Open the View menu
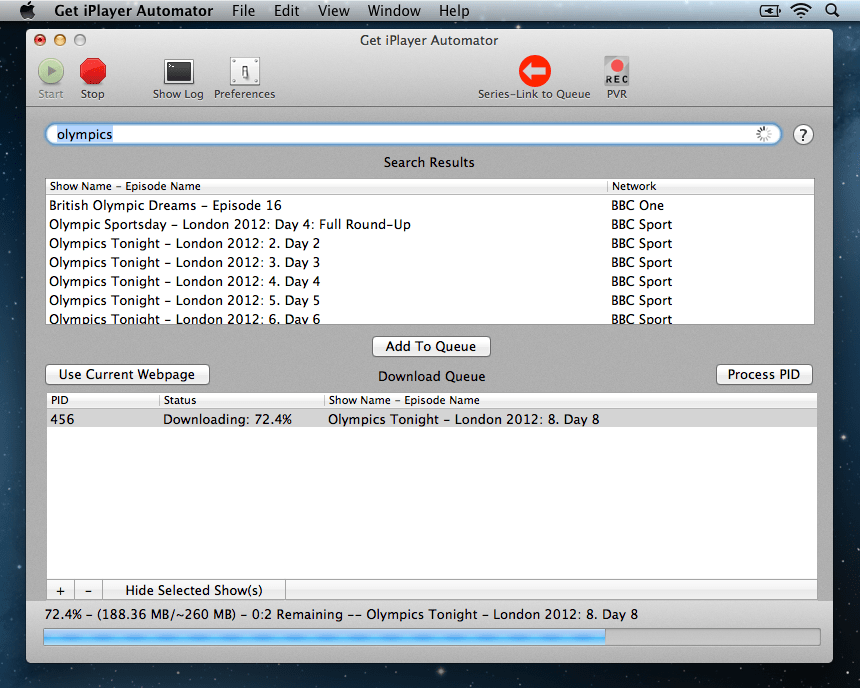 (x=333, y=10)
